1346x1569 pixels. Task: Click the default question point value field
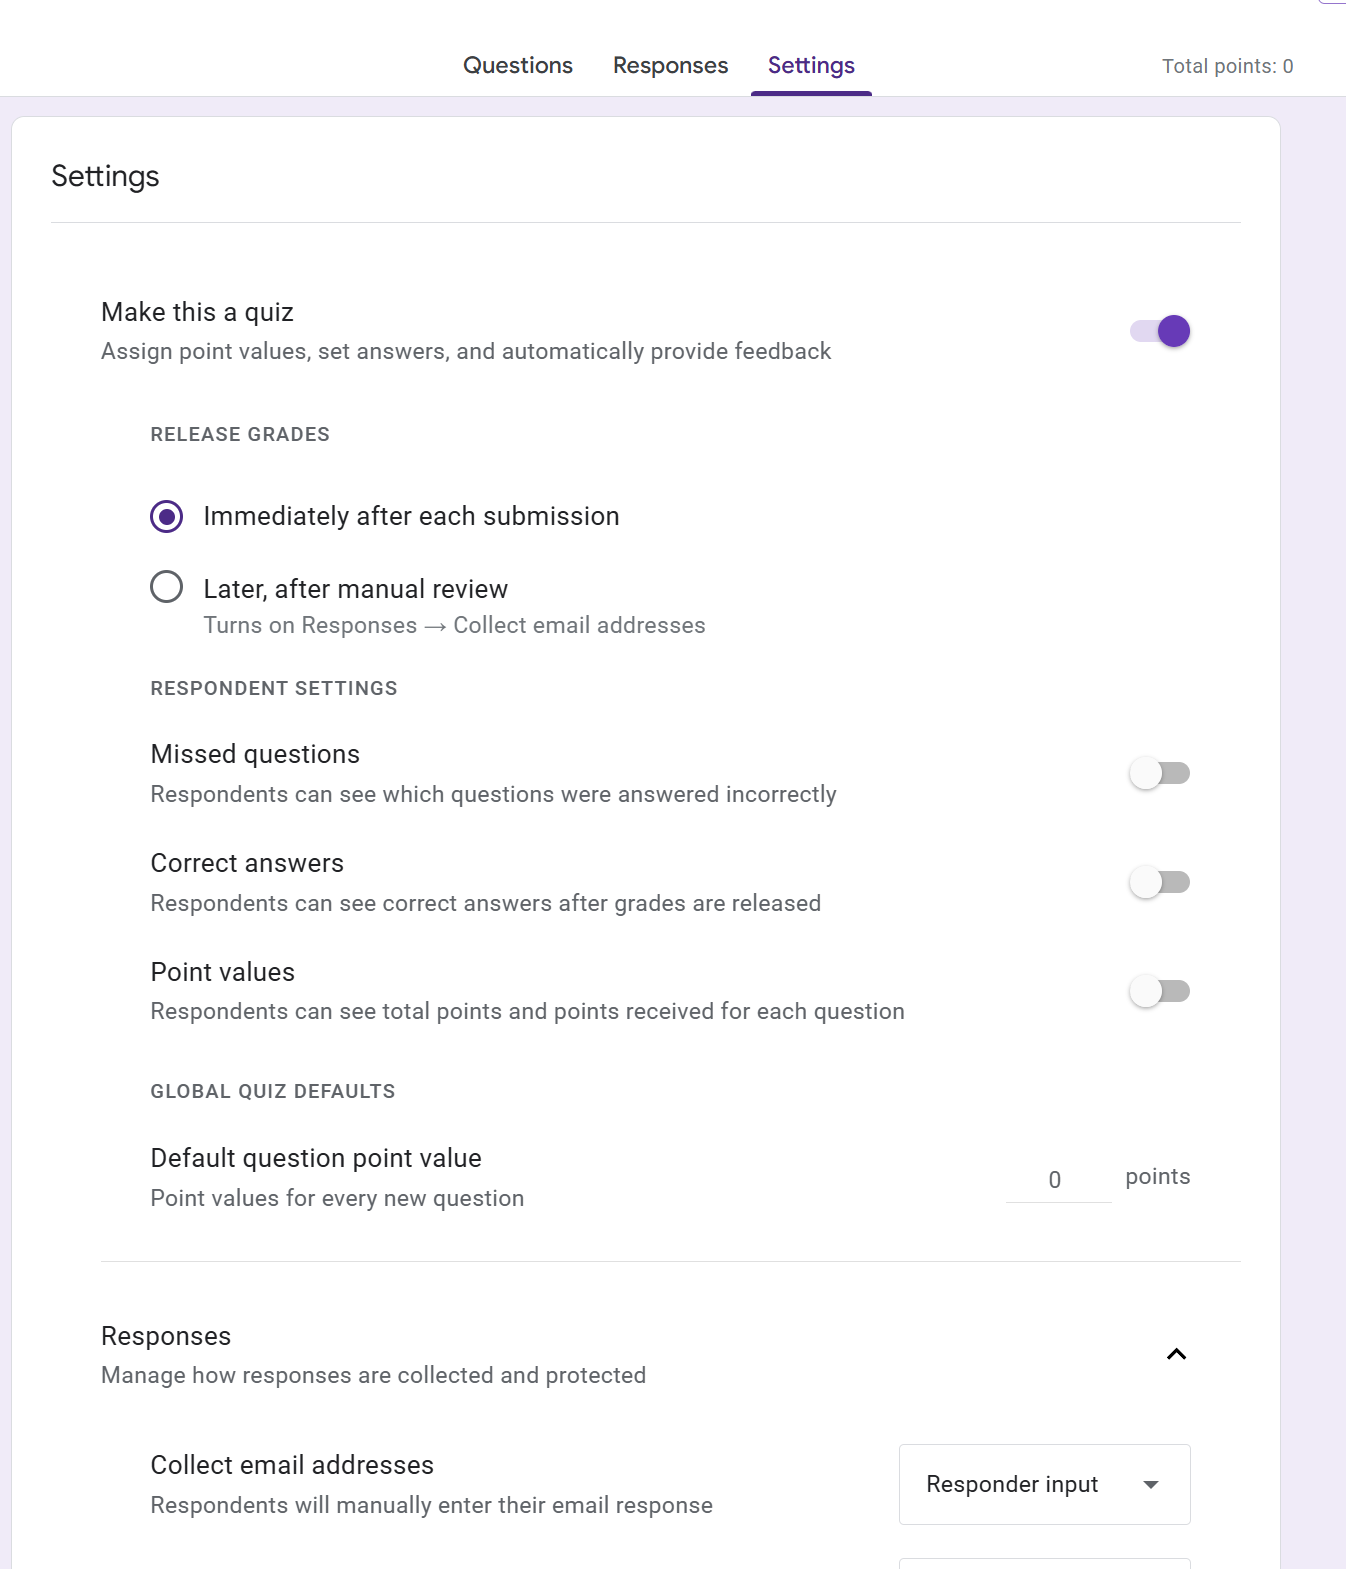pyautogui.click(x=1056, y=1180)
